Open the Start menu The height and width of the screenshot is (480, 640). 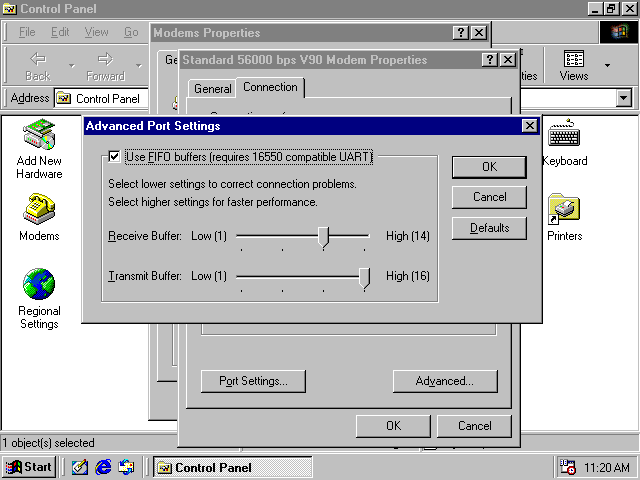(29, 467)
